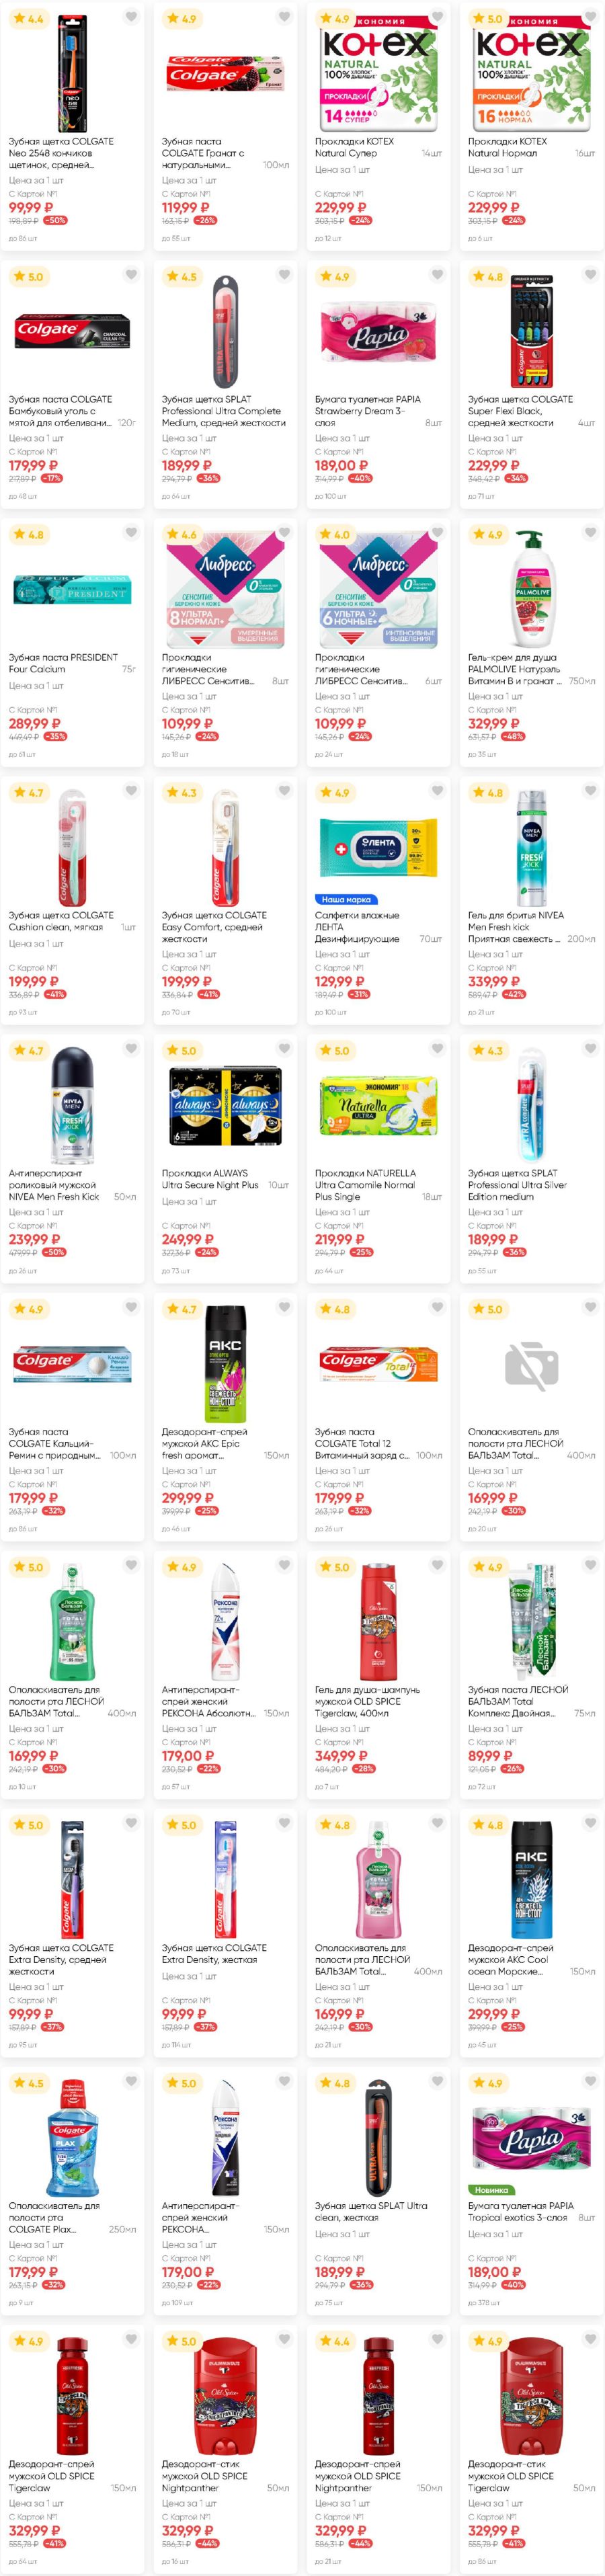Add KOTEX Natural Нормал to favorites
The width and height of the screenshot is (605, 2576).
click(x=590, y=17)
